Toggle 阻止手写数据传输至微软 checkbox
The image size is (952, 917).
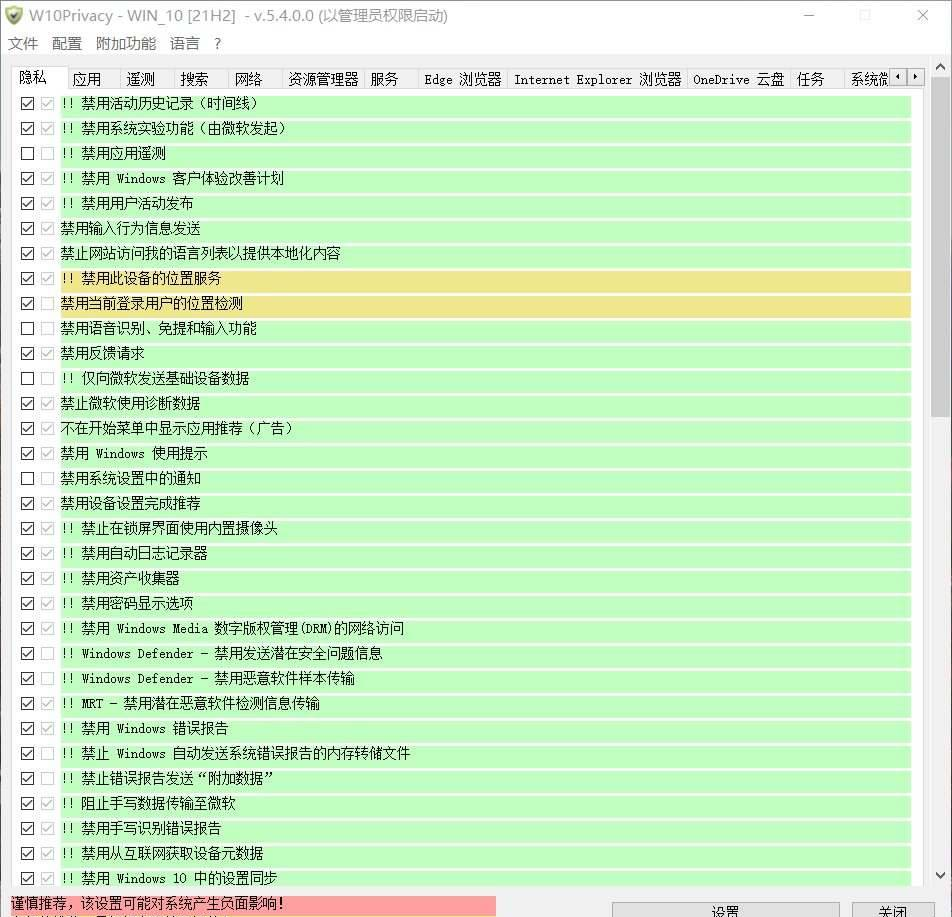point(27,804)
